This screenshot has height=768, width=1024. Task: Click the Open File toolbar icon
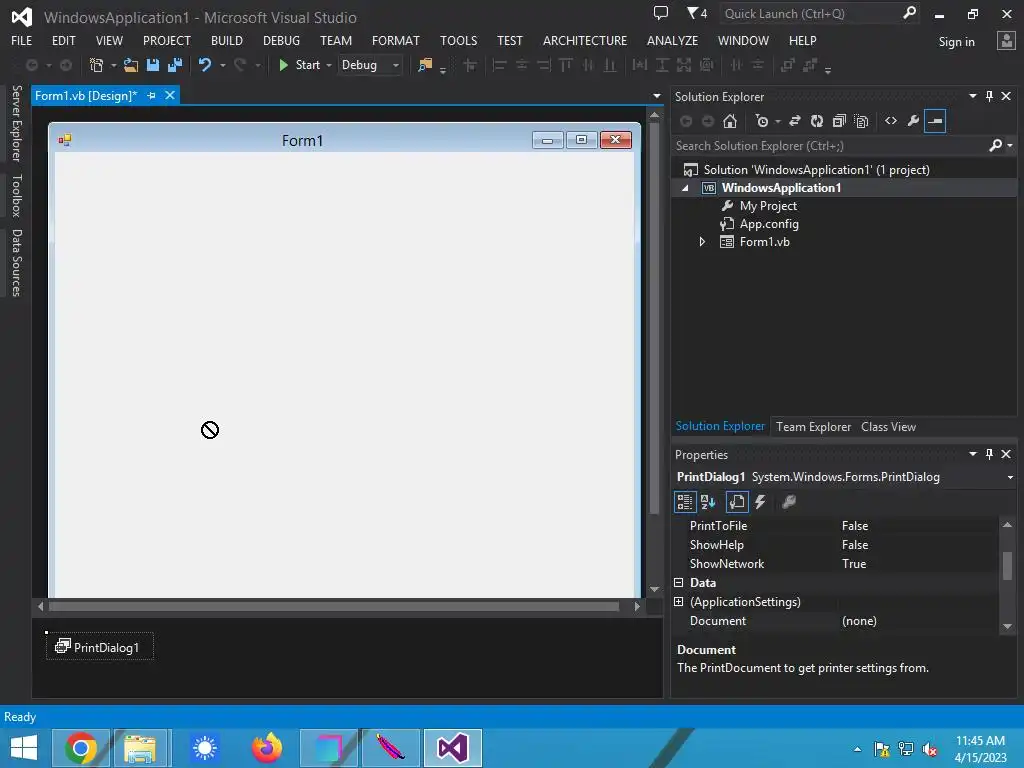pyautogui.click(x=131, y=65)
